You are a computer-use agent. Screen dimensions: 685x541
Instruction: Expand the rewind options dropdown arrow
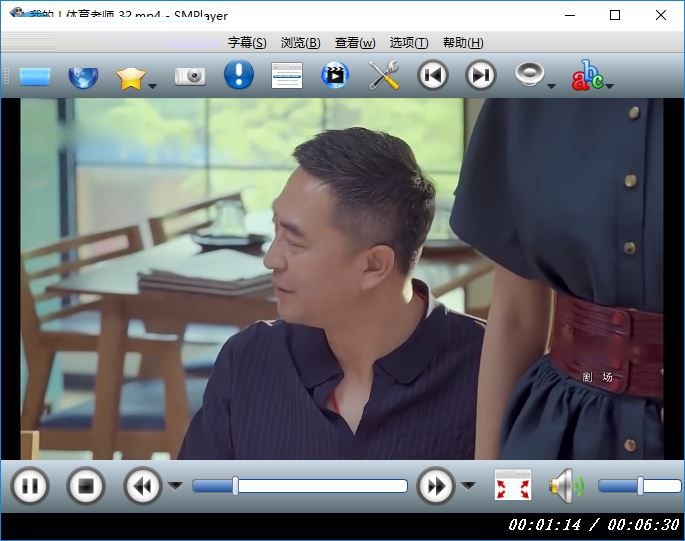(x=175, y=487)
